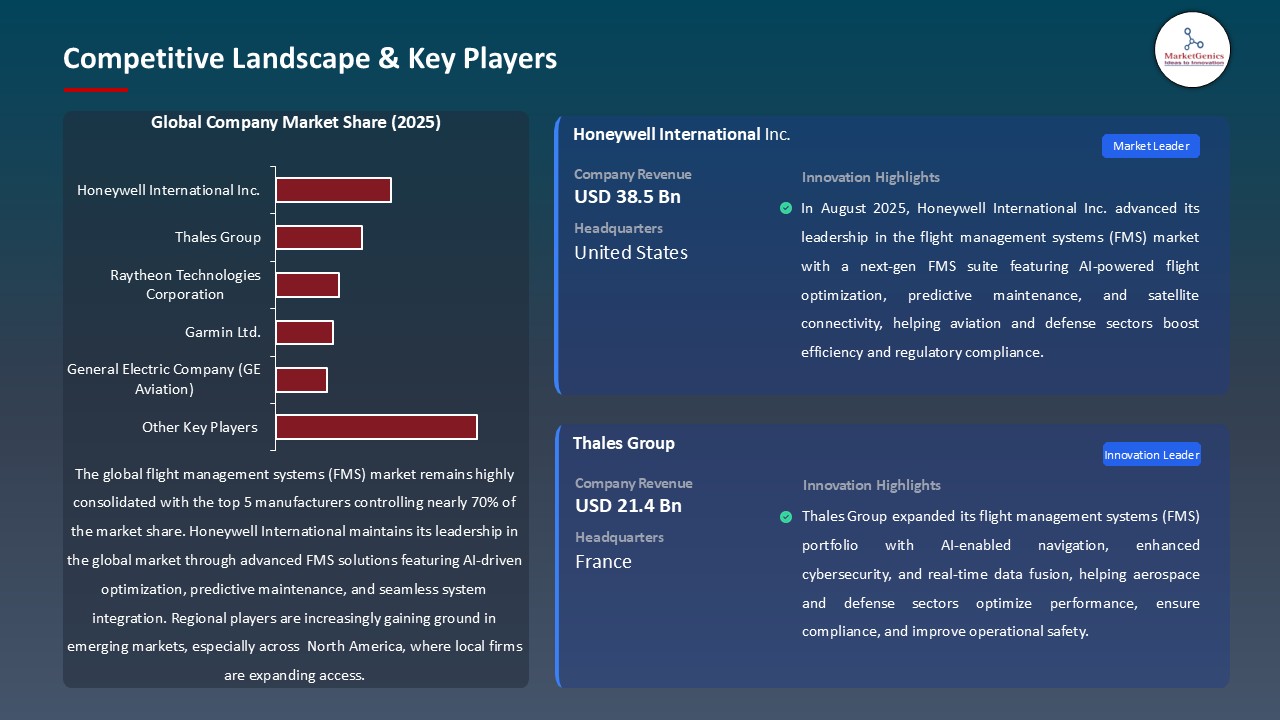Collapse the Global Company Market Share panel
The height and width of the screenshot is (720, 1280).
click(296, 122)
